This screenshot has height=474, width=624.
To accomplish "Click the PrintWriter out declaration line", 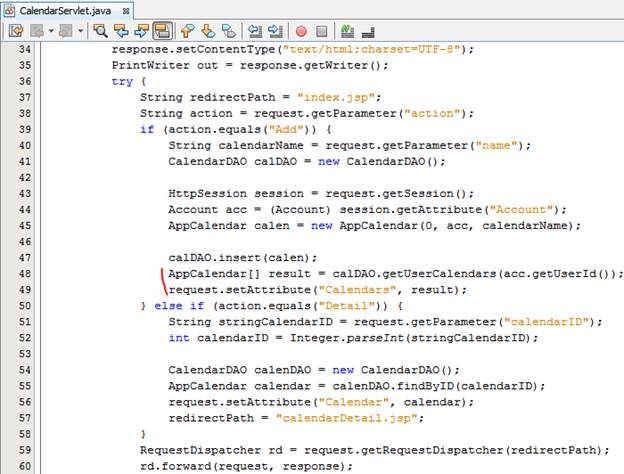I will click(x=250, y=65).
